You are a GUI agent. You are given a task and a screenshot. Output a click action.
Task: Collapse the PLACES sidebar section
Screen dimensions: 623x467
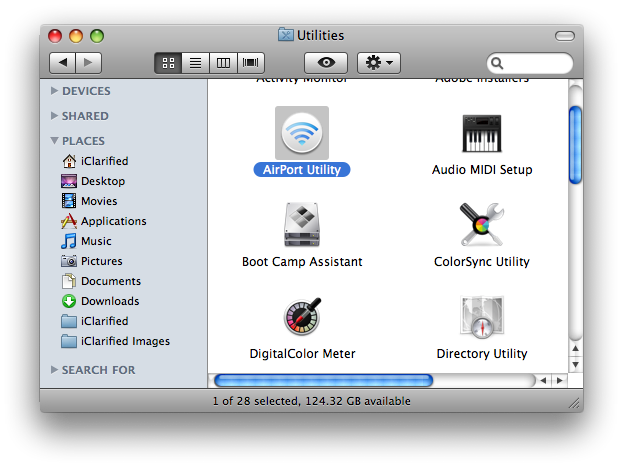pyautogui.click(x=54, y=141)
